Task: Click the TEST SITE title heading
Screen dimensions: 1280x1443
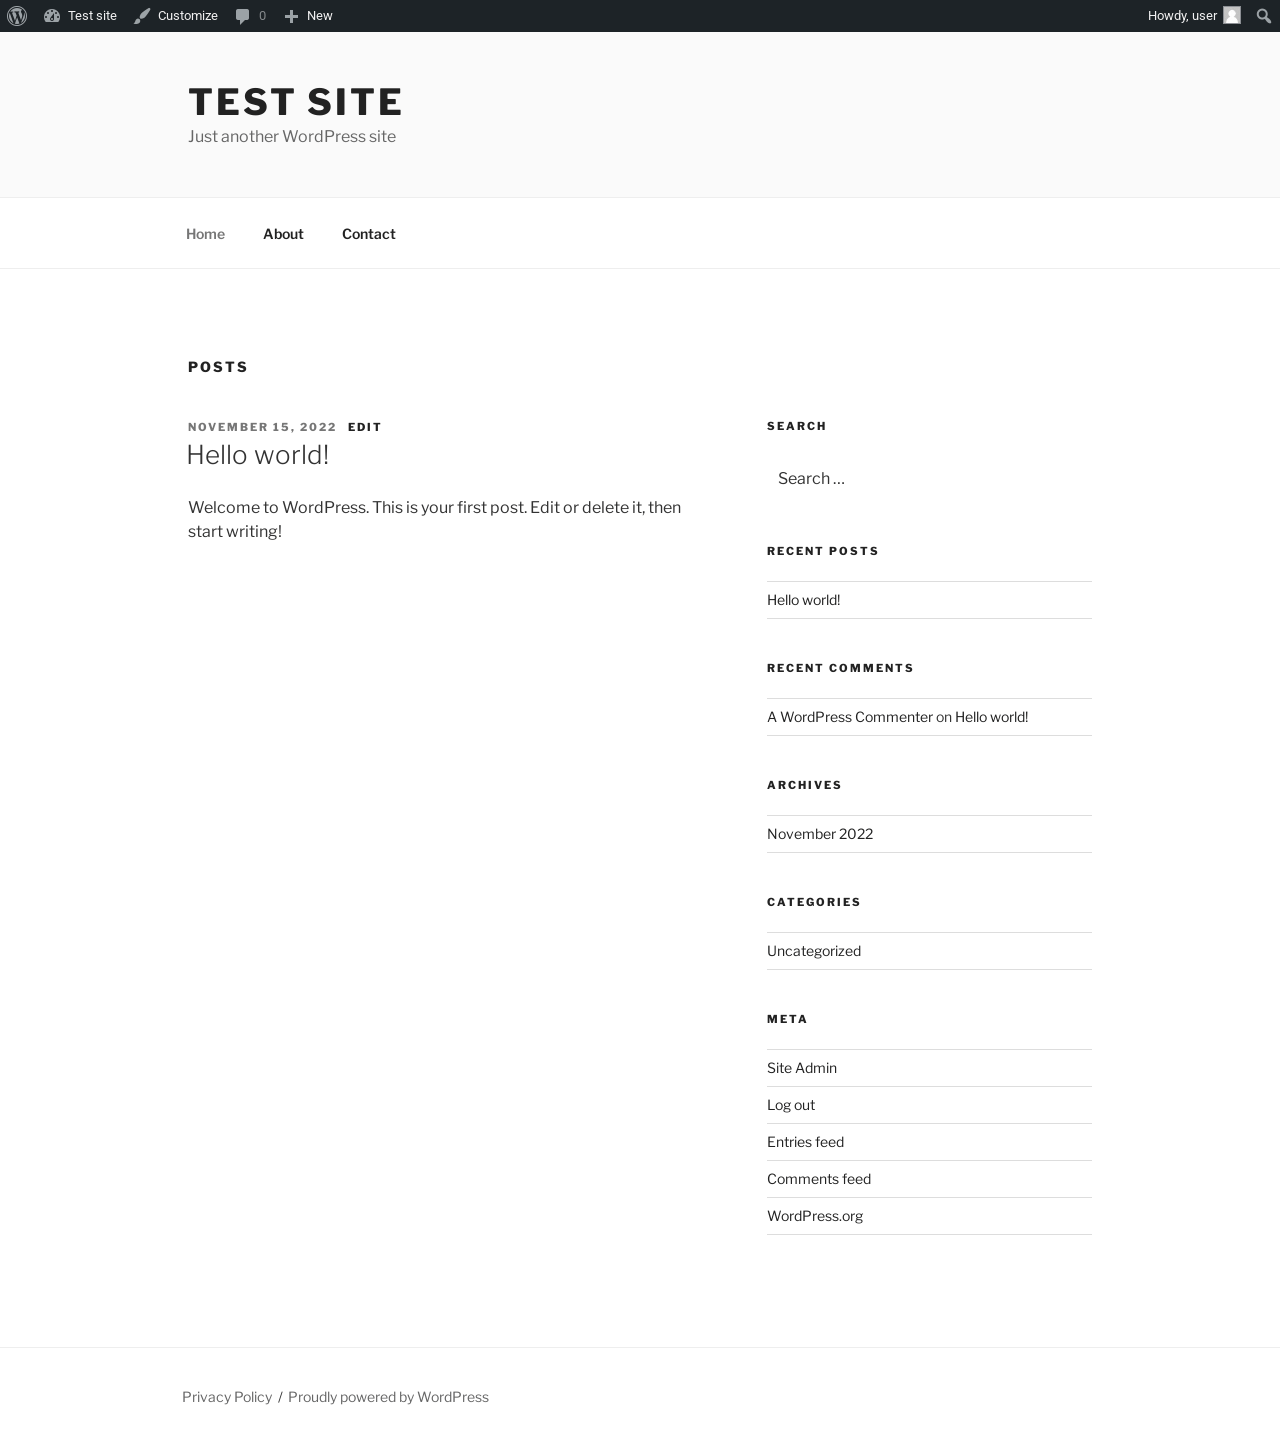Action: pos(296,102)
